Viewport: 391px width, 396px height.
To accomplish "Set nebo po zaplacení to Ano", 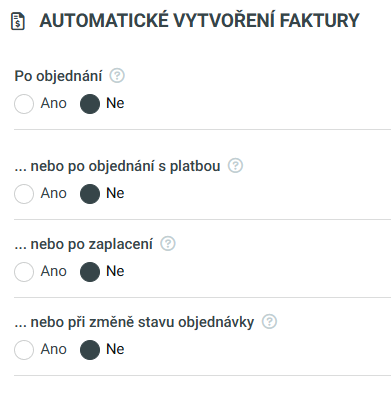I will point(24,272).
